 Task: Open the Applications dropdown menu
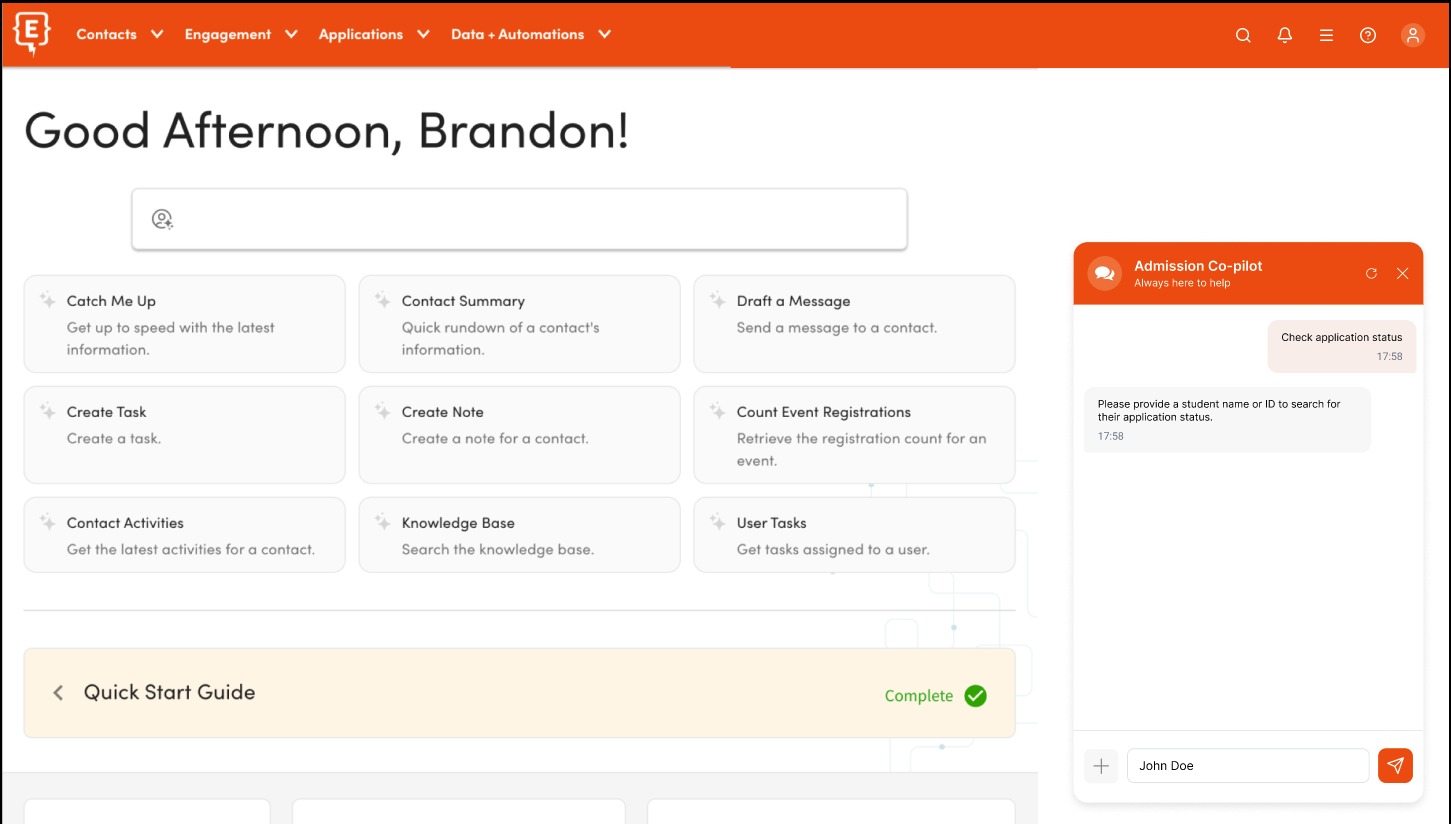point(374,34)
